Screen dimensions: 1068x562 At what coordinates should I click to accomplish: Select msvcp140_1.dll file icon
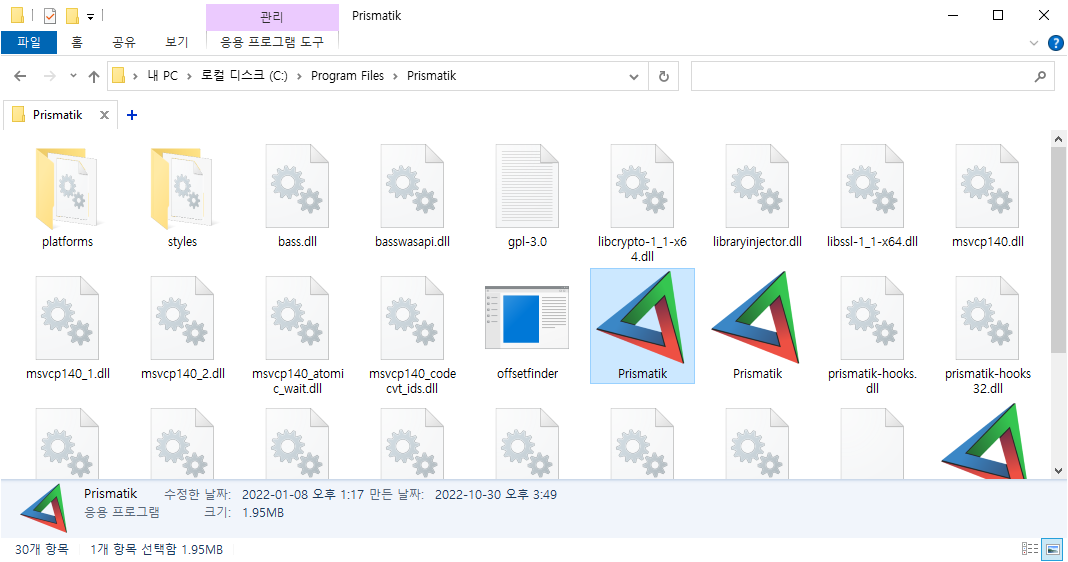(x=67, y=318)
